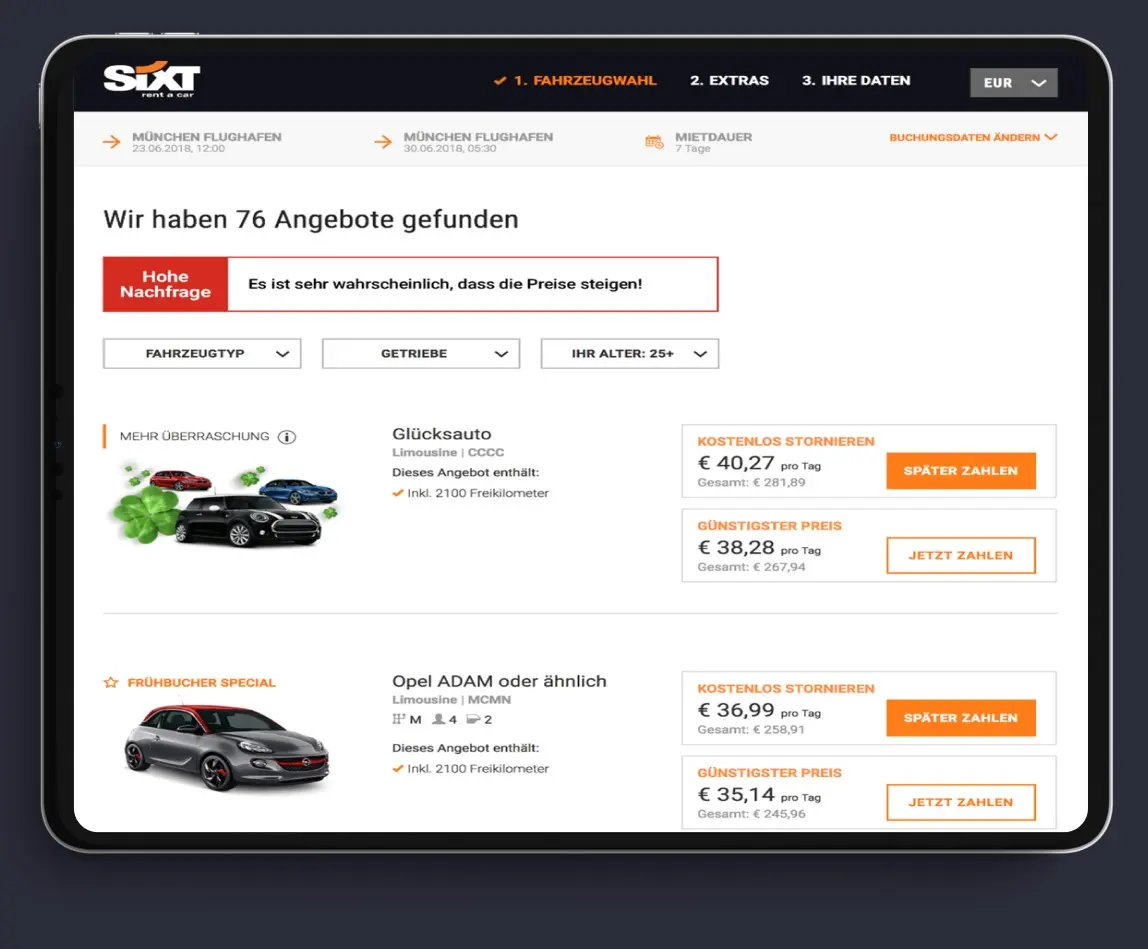Click the Frühbucher Special label
This screenshot has height=949, width=1148.
pos(201,682)
